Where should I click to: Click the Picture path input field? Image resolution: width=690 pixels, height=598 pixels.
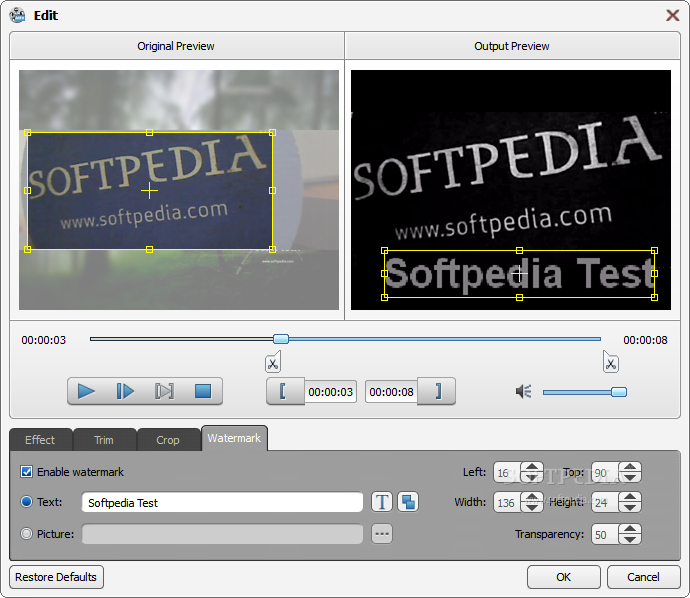pyautogui.click(x=222, y=534)
